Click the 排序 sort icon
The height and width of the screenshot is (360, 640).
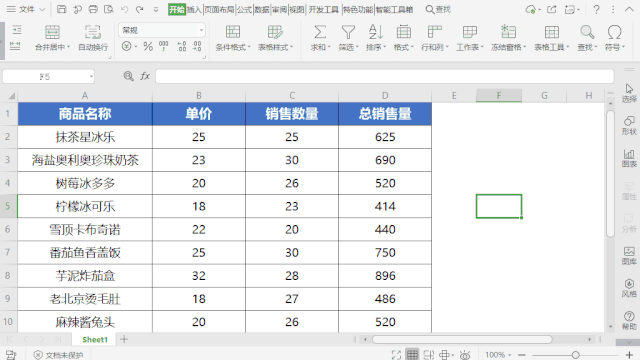[x=376, y=32]
